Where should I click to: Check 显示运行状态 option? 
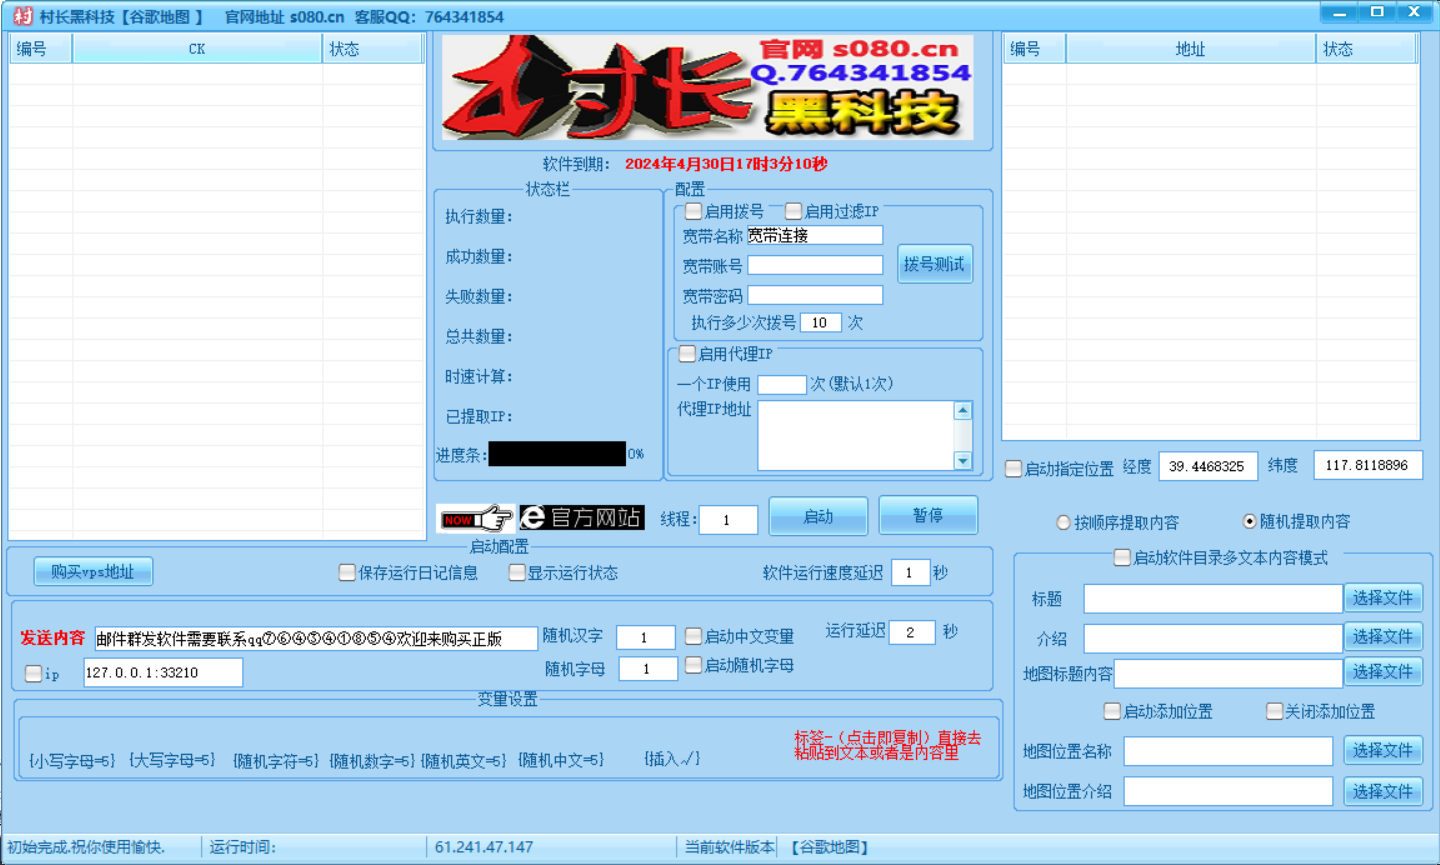pos(517,572)
